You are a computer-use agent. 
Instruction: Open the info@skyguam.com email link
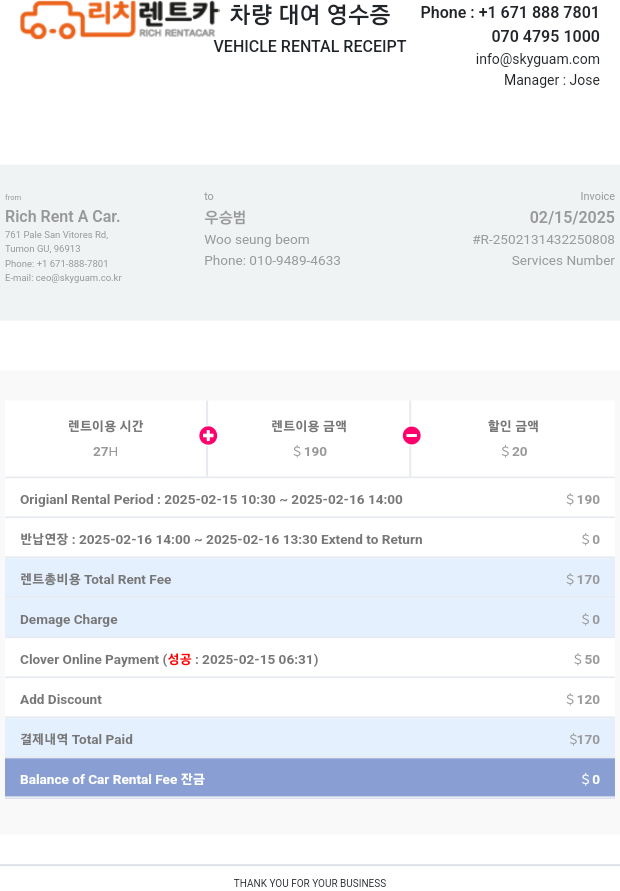tap(538, 59)
